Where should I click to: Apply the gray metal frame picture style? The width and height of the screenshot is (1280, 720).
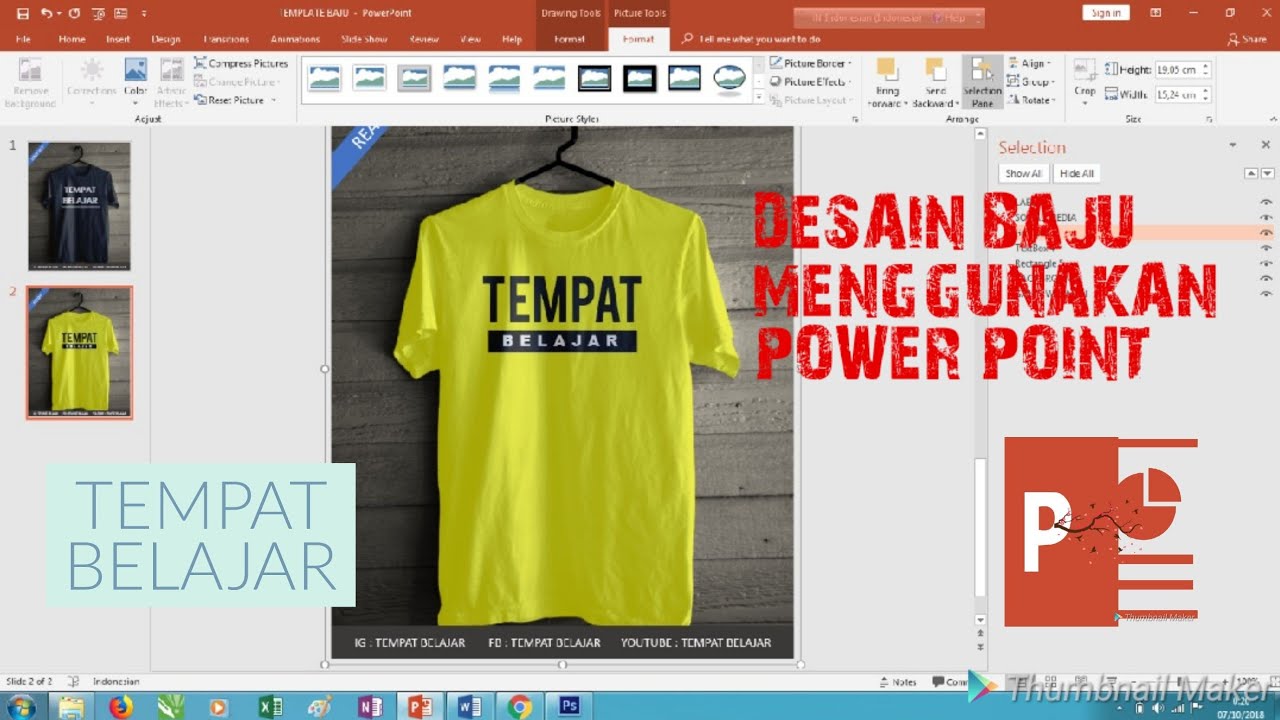(x=414, y=78)
